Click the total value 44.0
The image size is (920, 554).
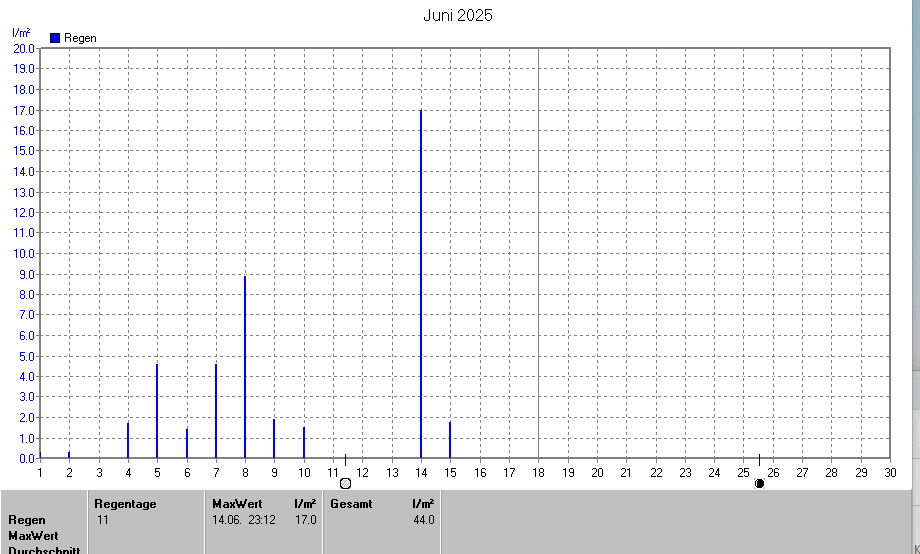click(x=424, y=520)
